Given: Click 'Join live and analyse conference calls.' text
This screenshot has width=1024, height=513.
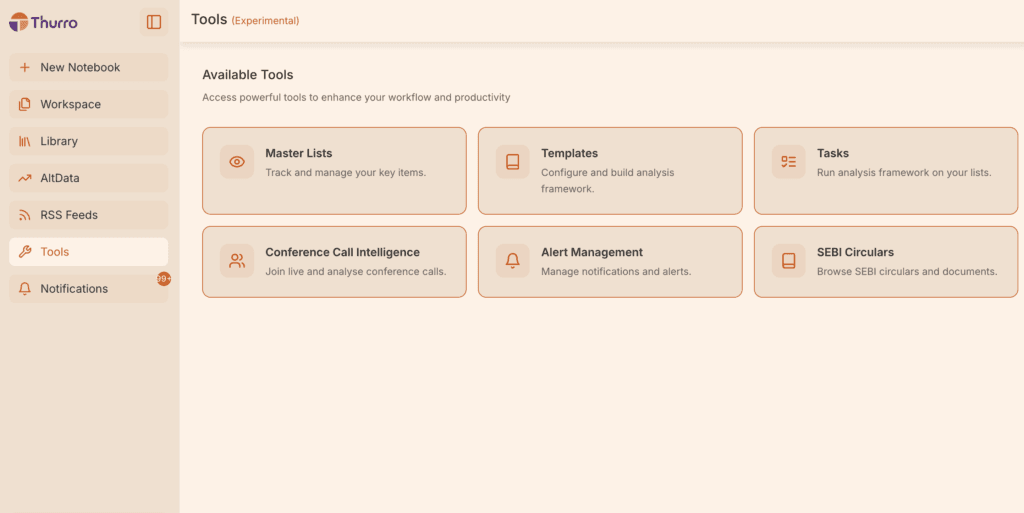Looking at the screenshot, I should tap(356, 272).
